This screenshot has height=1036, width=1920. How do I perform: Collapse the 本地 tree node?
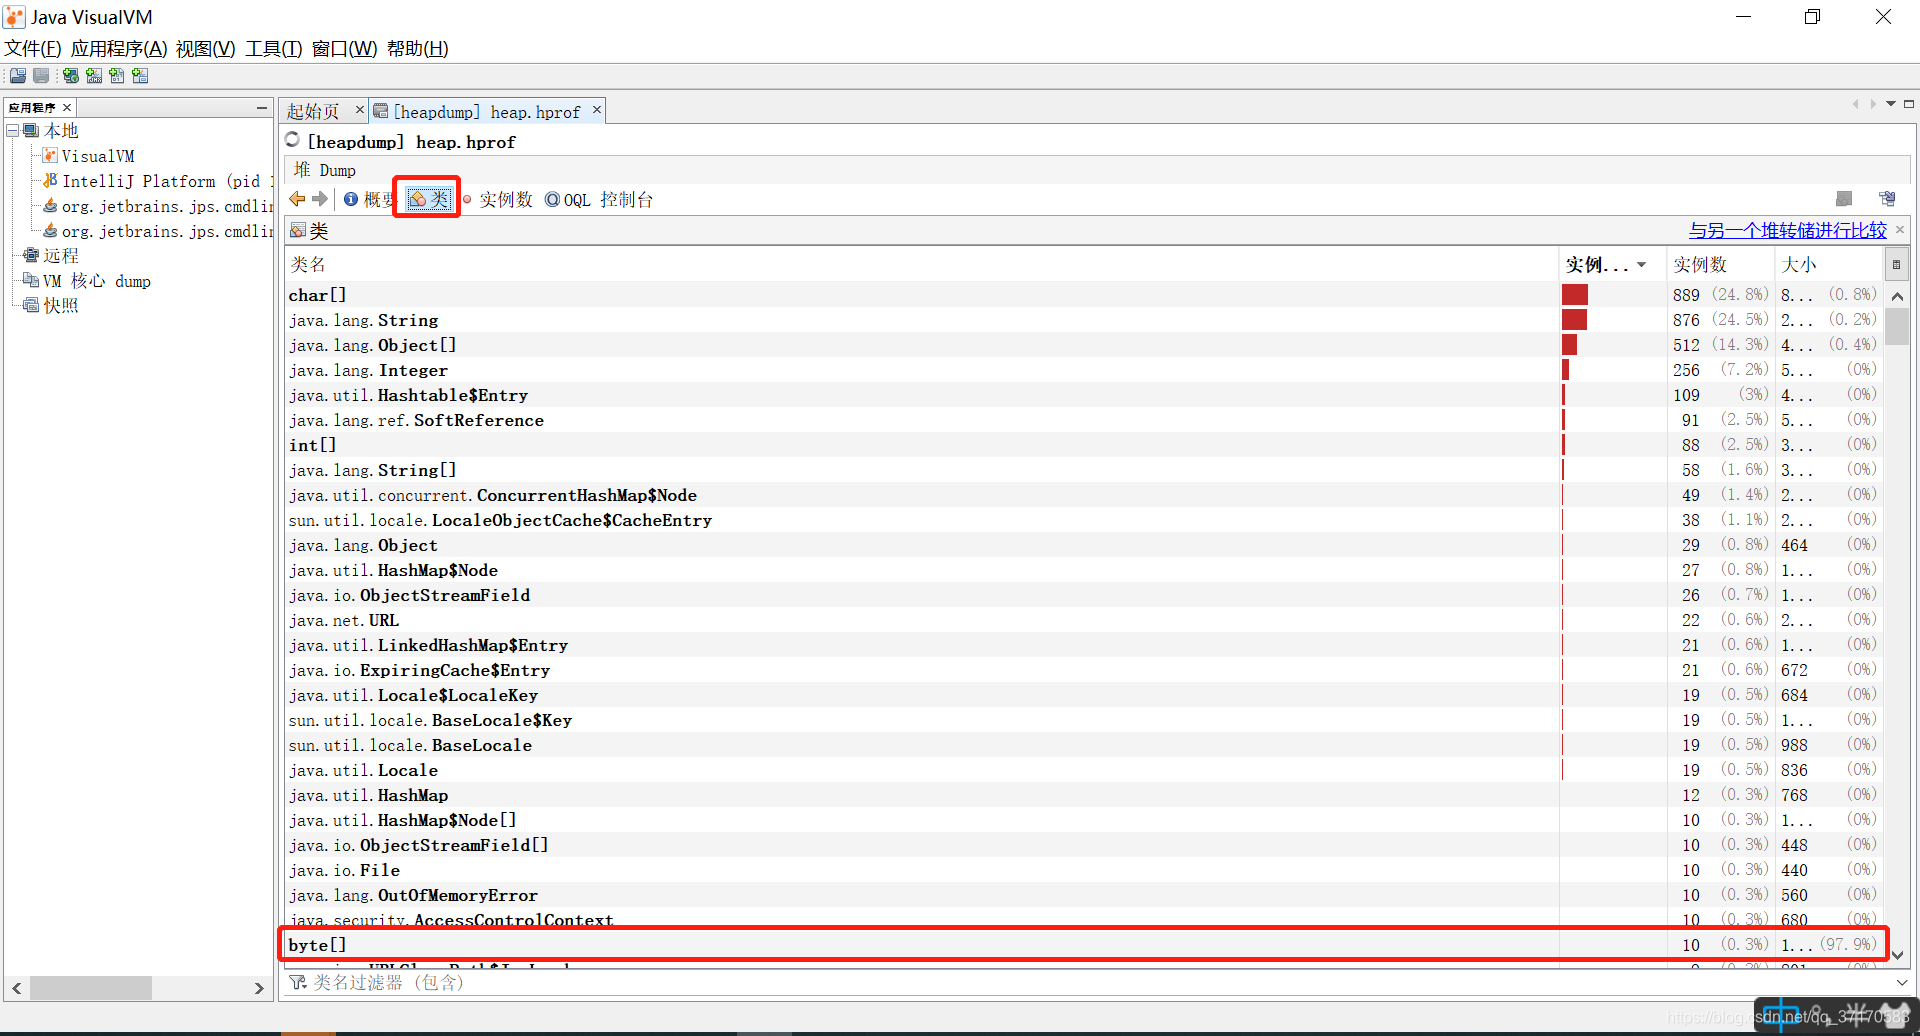click(x=13, y=131)
